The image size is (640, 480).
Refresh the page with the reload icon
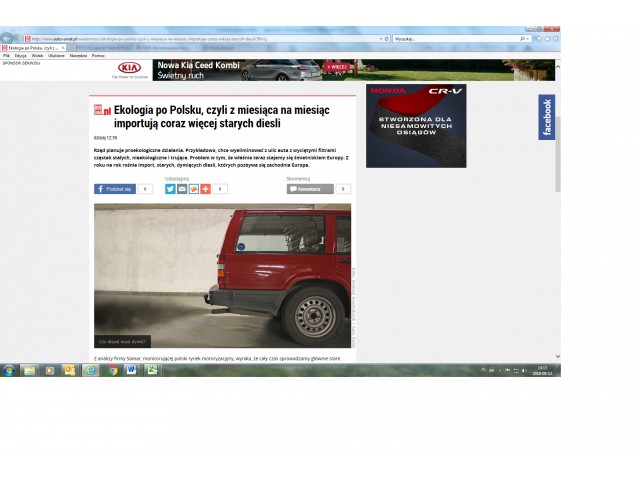click(x=386, y=38)
